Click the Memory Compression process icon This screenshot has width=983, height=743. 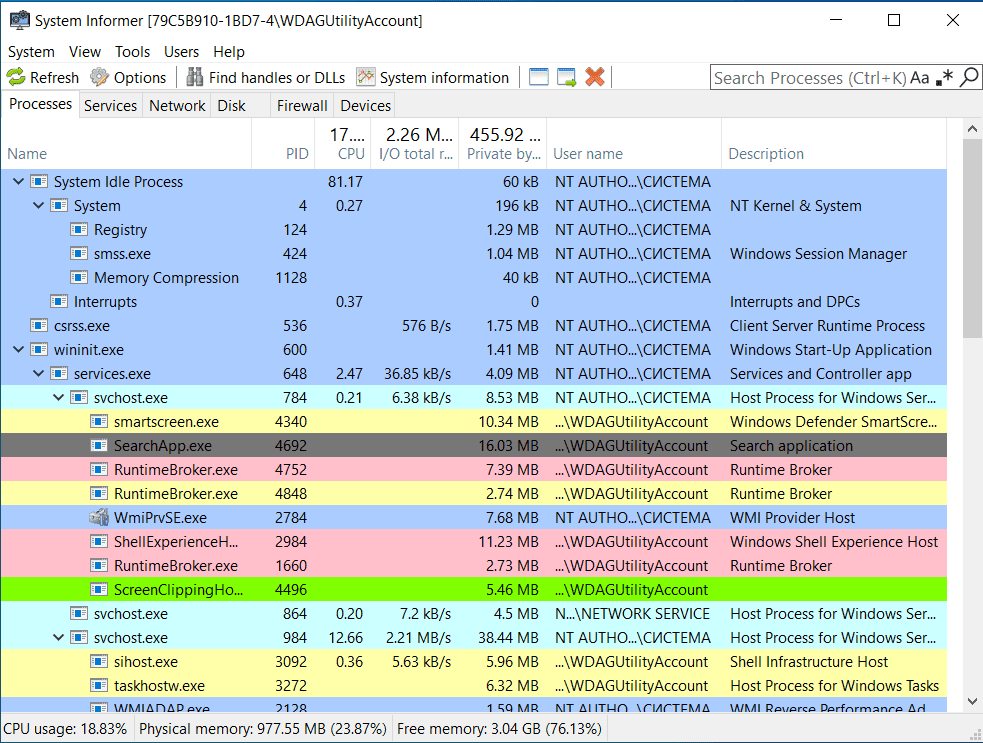click(78, 277)
